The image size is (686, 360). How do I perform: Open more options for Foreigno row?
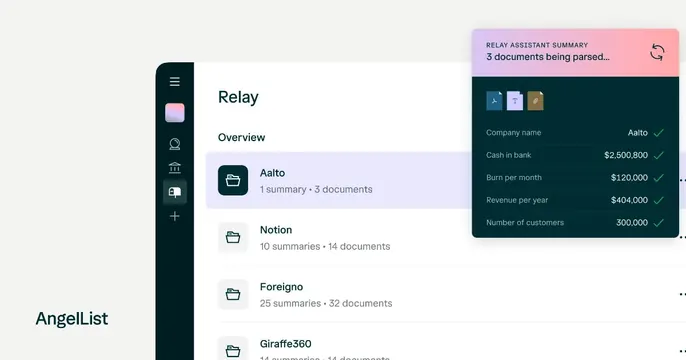point(682,294)
